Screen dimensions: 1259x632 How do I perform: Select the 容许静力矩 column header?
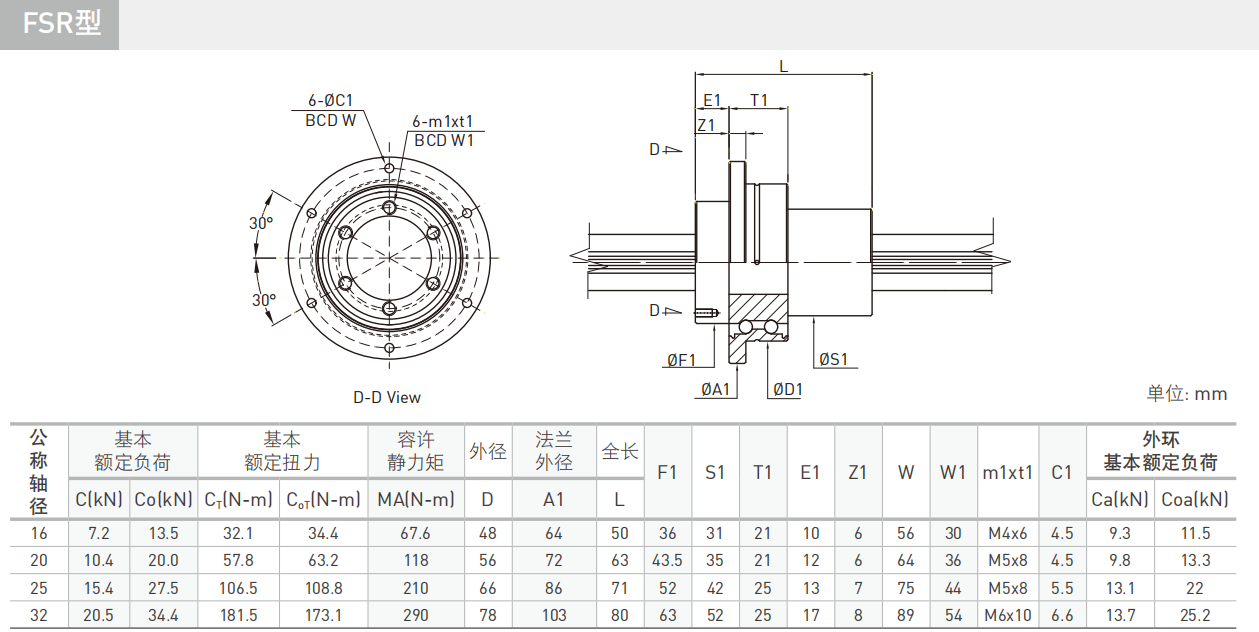[415, 451]
